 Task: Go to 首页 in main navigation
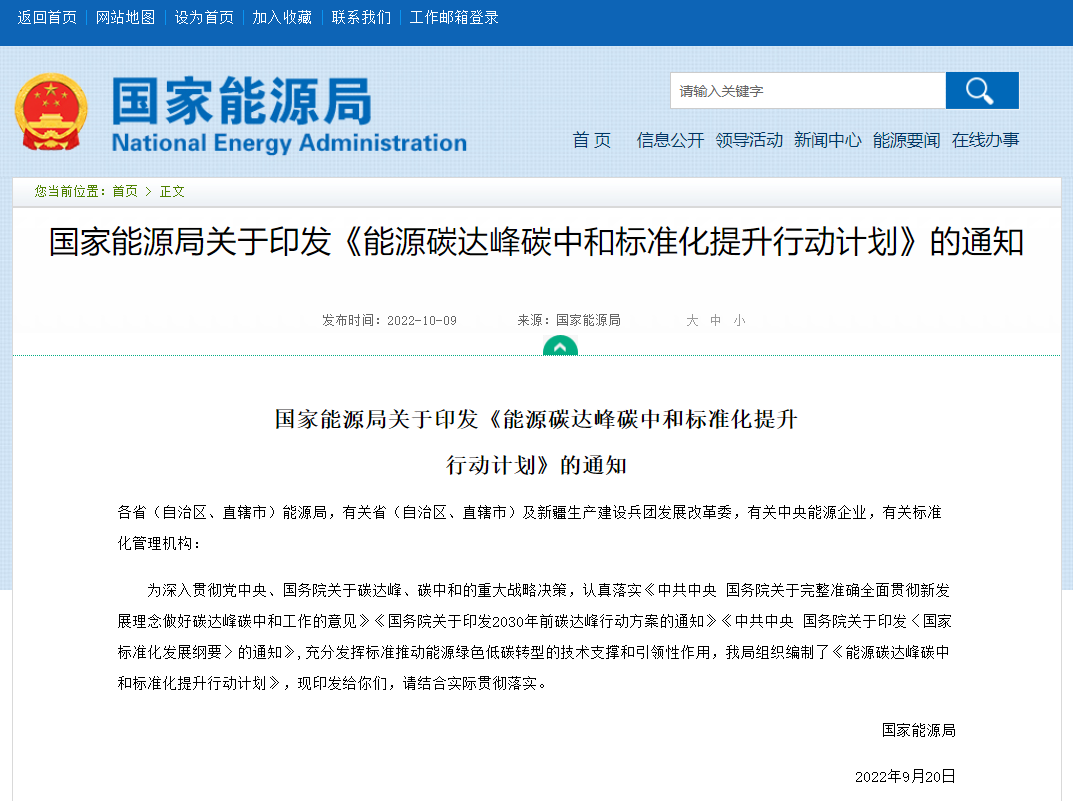point(591,140)
